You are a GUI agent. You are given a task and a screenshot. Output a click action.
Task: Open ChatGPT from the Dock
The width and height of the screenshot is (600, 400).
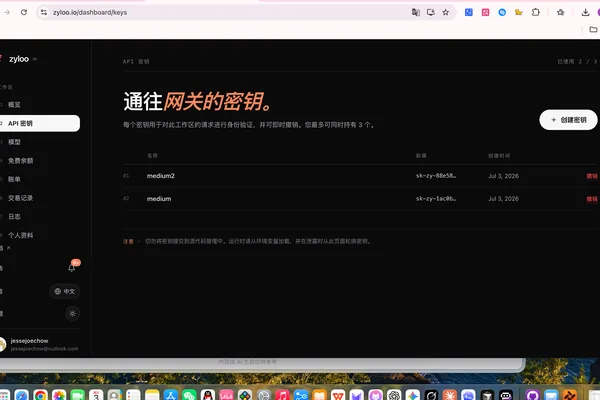394,395
